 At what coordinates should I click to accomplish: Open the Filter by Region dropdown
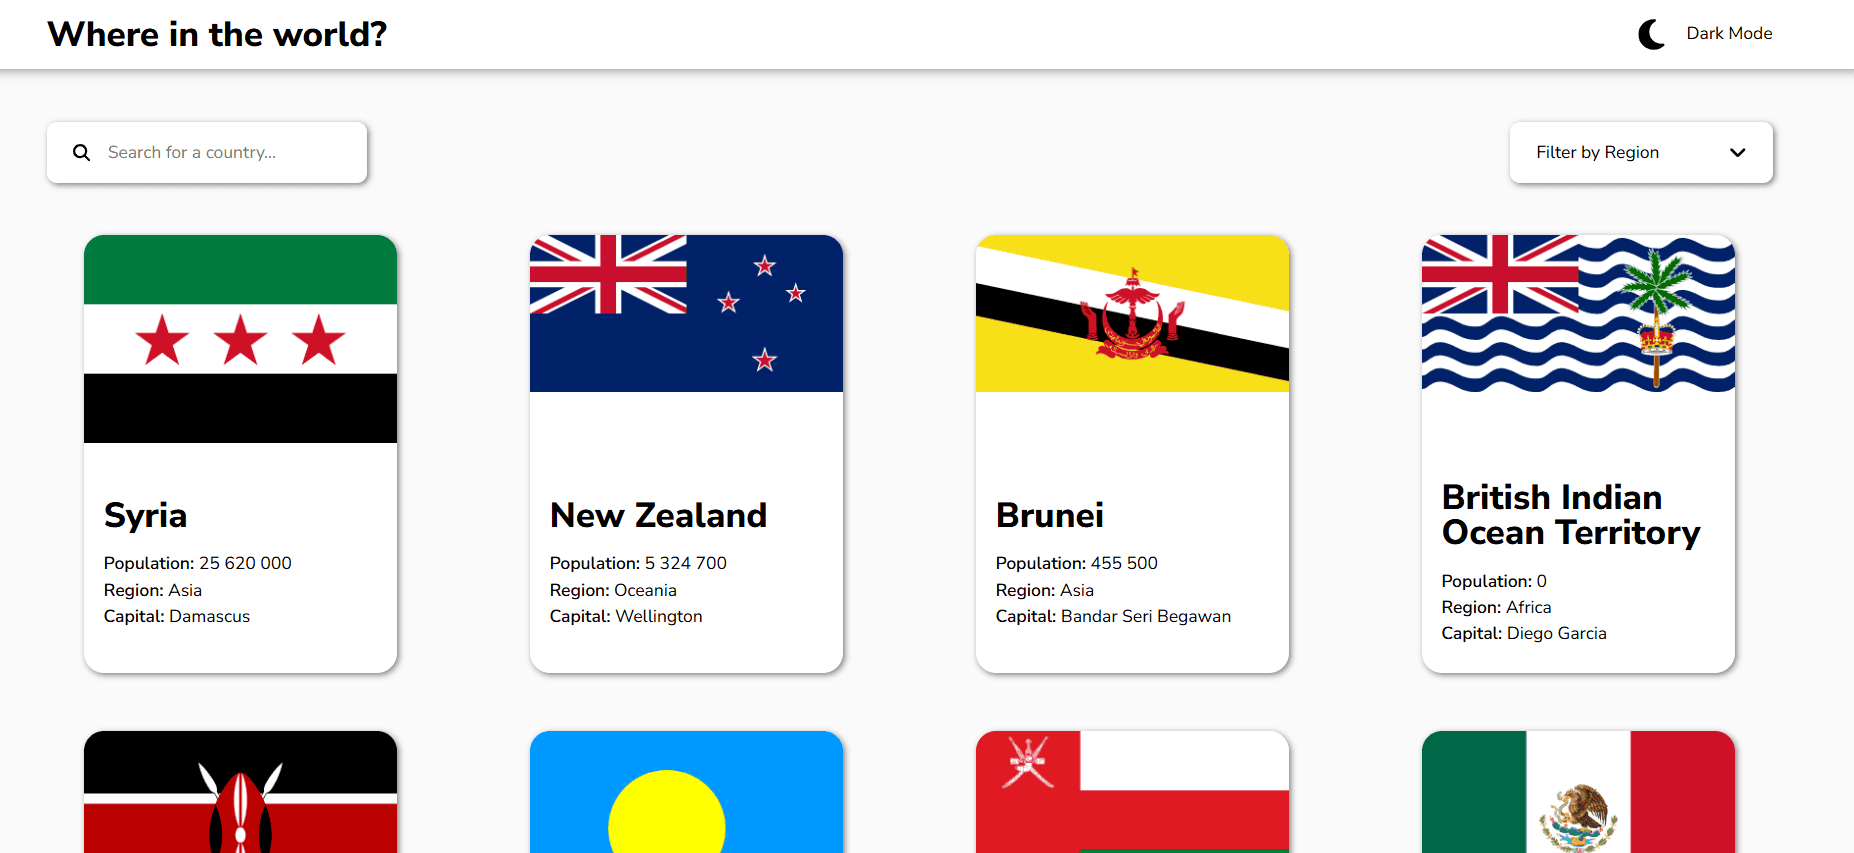(x=1641, y=152)
